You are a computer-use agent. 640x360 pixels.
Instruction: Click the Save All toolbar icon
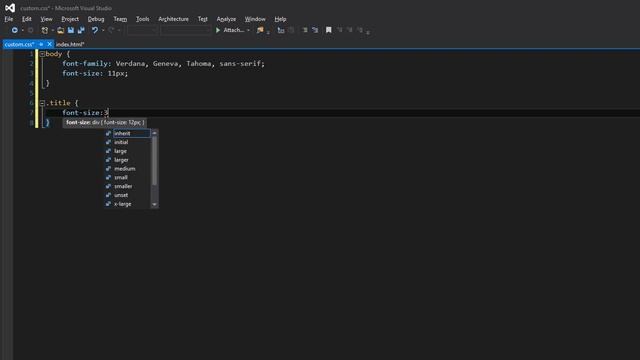(81, 30)
